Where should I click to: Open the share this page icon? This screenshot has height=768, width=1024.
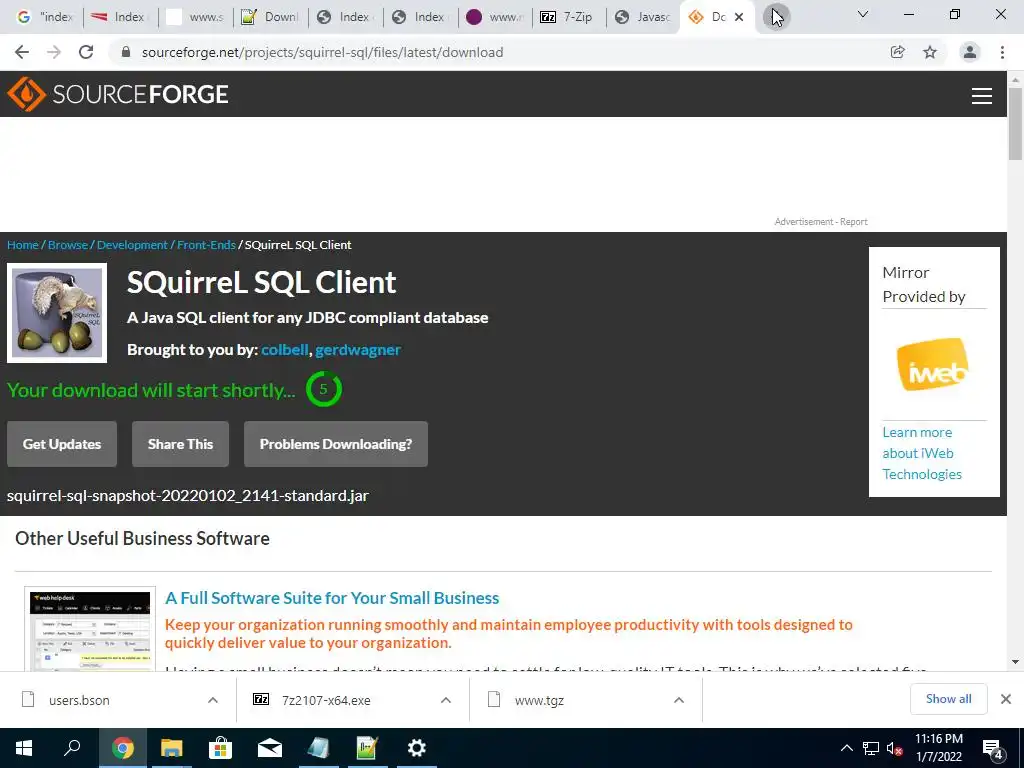coord(898,52)
